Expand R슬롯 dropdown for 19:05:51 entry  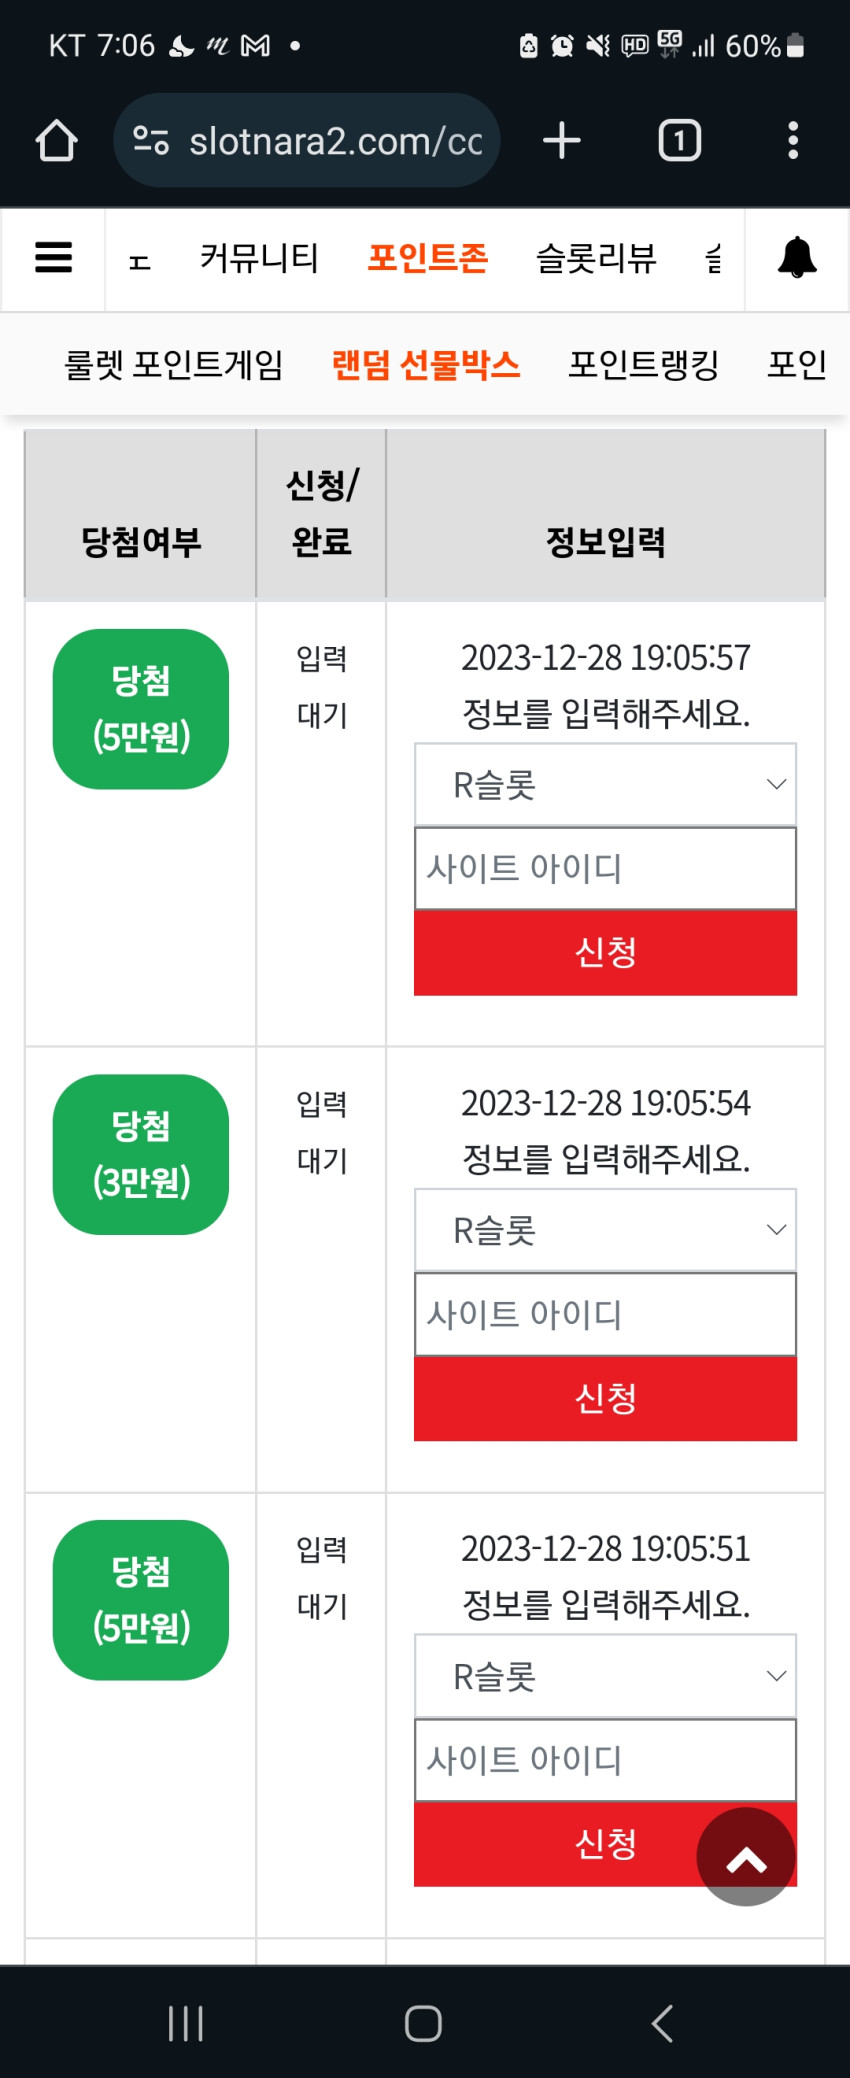click(606, 1677)
